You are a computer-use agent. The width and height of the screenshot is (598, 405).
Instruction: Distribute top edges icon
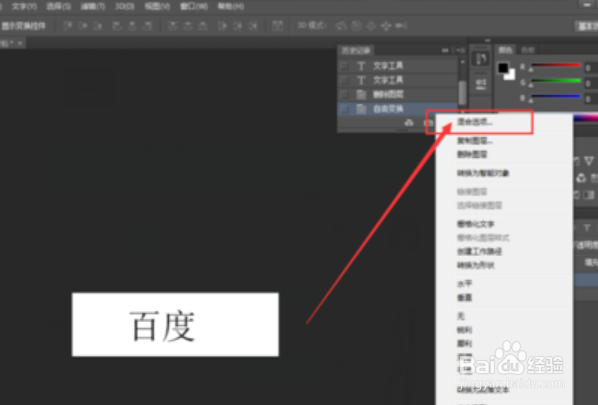[173, 26]
